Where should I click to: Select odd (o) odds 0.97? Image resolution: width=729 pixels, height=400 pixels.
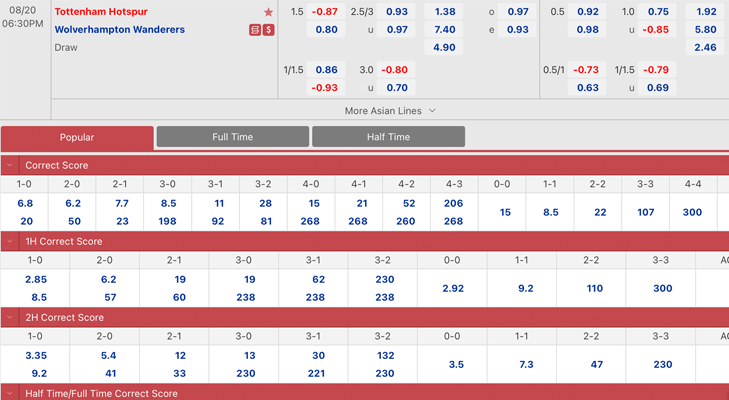[517, 12]
